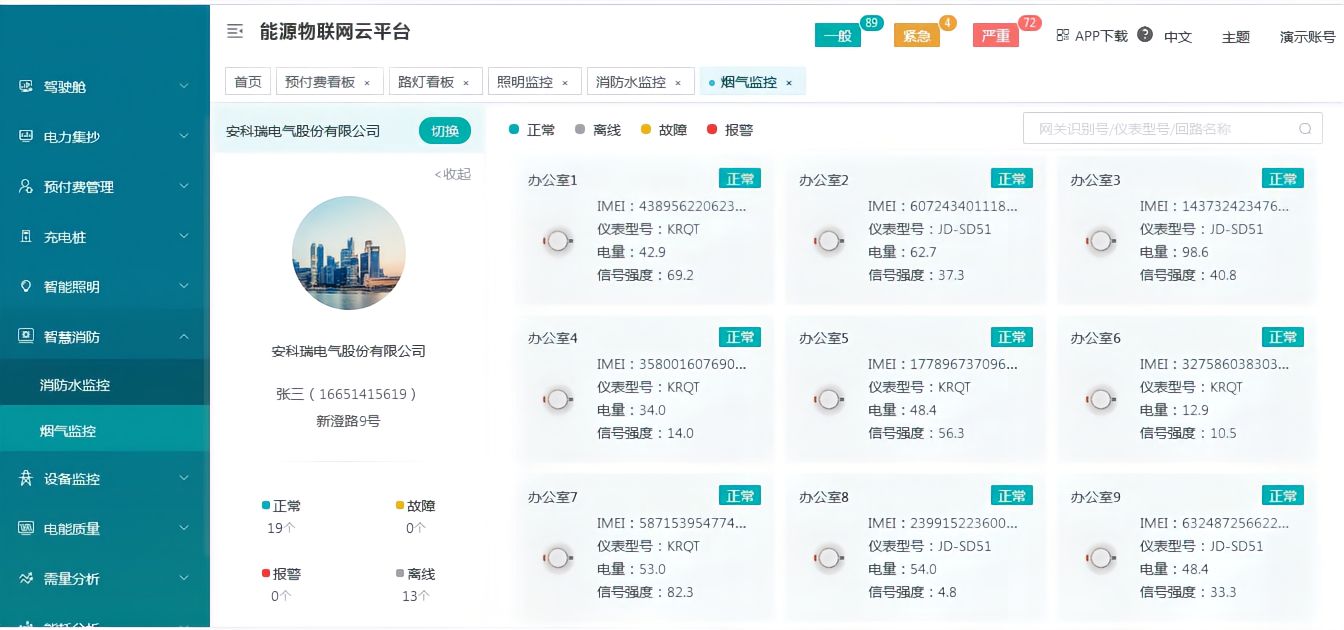The height and width of the screenshot is (630, 1344).
Task: Select 消防水监控 in the sidebar
Action: [75, 385]
